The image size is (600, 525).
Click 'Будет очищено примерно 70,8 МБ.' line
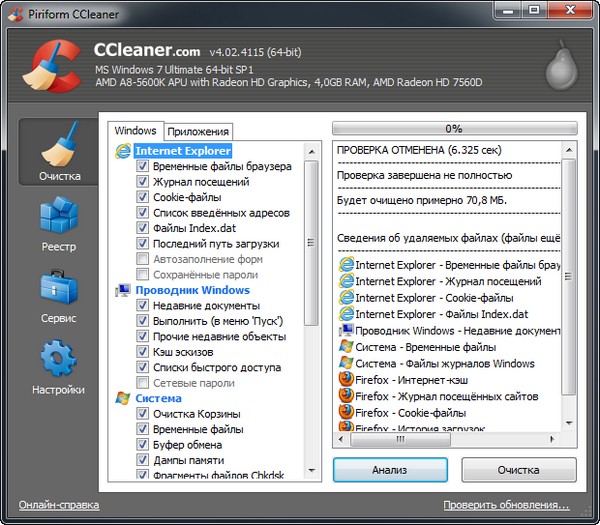pyautogui.click(x=422, y=200)
